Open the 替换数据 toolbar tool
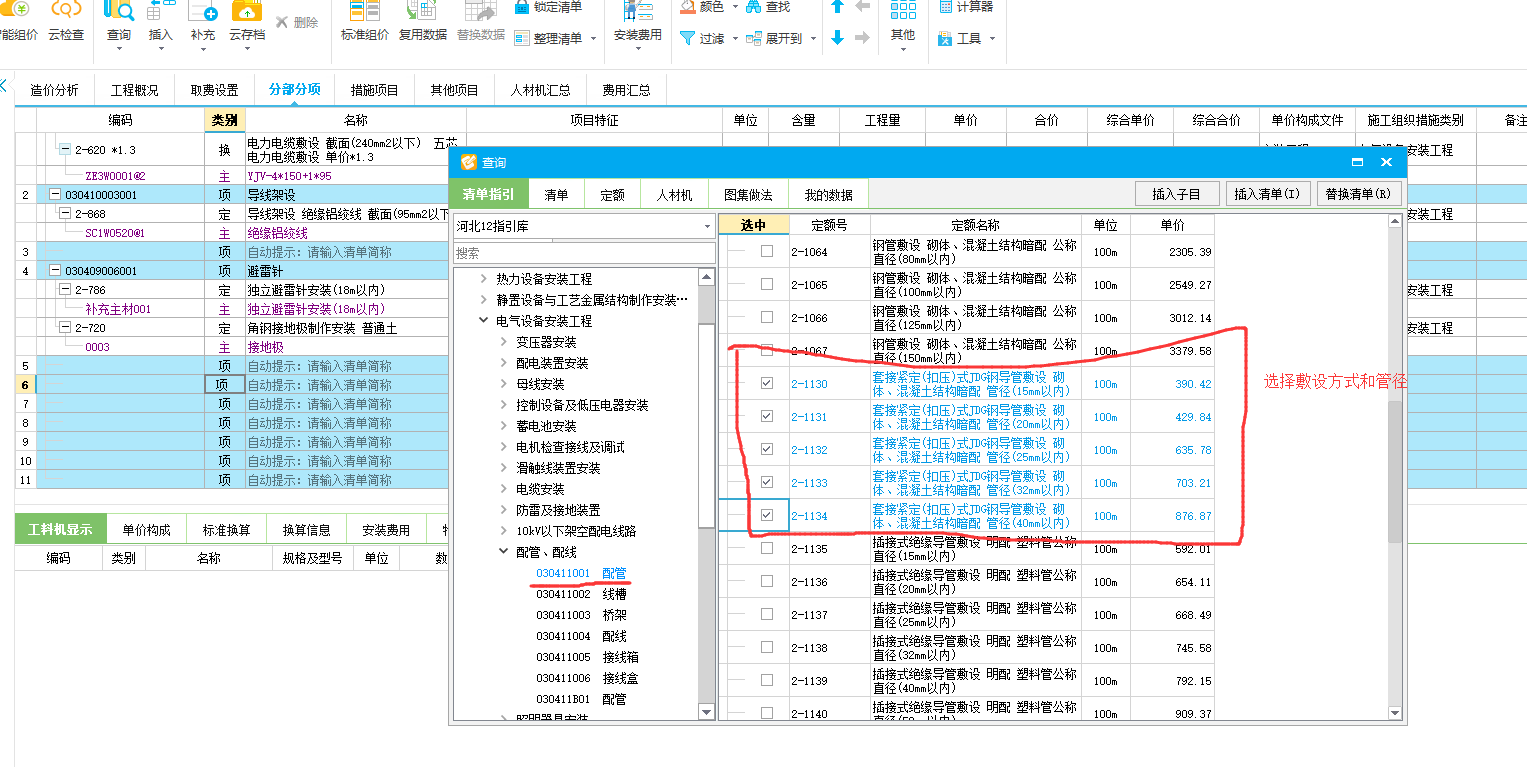This screenshot has width=1527, height=767. pyautogui.click(x=481, y=22)
